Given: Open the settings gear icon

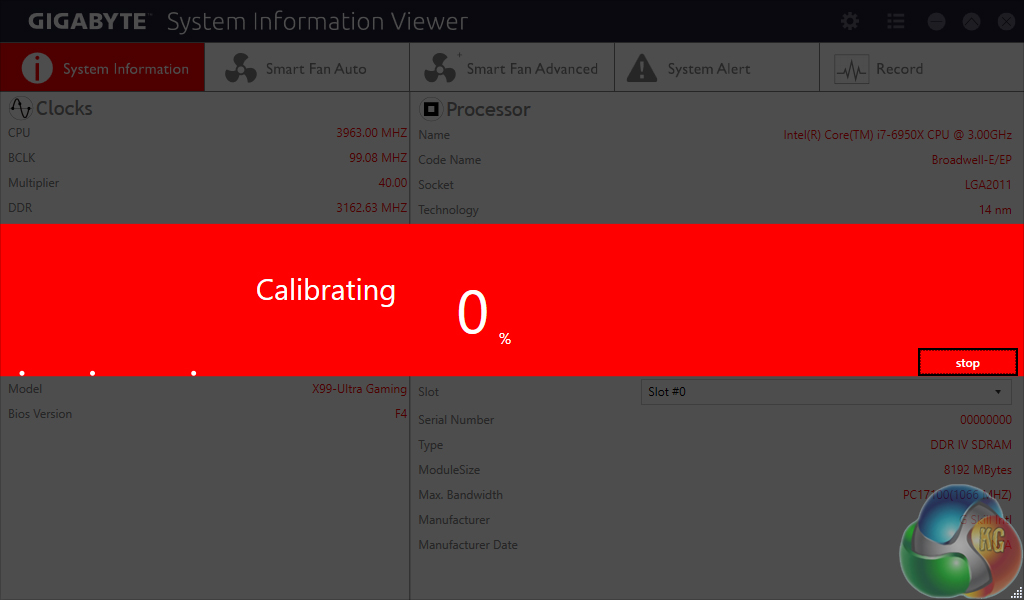Looking at the screenshot, I should click(850, 22).
